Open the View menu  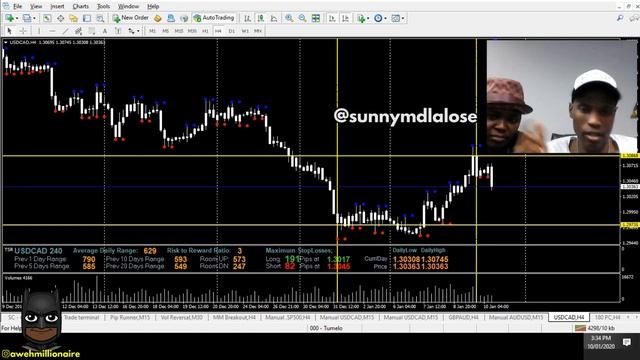[x=36, y=6]
